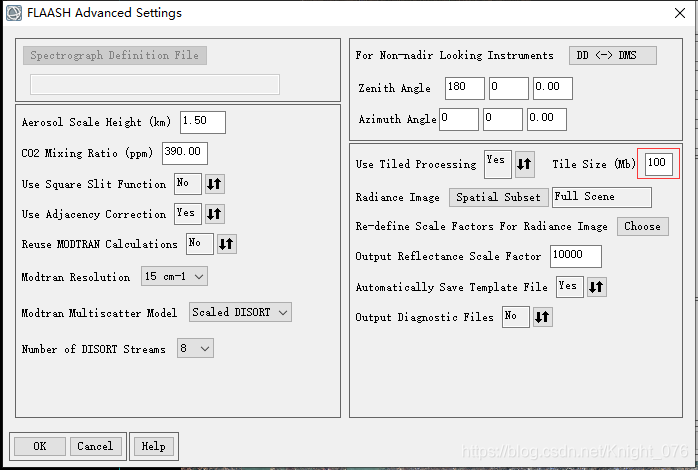Click the Use Square Slit Function No value
Screen dimensions: 698x470
(188, 184)
